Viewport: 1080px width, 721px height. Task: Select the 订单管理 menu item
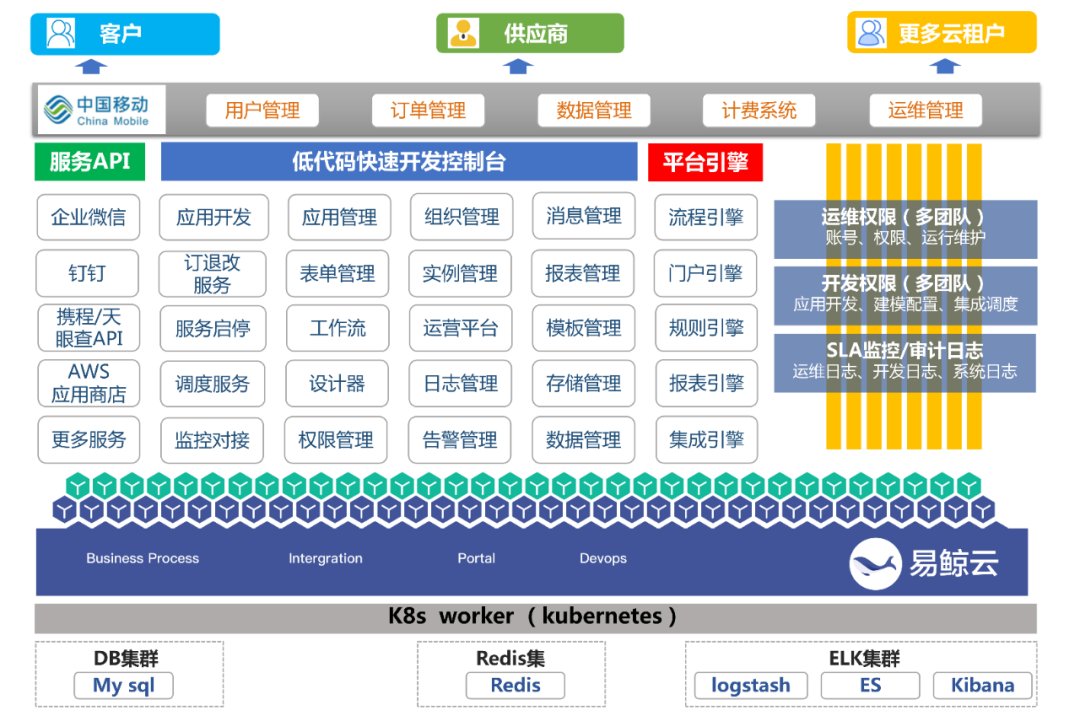pos(428,110)
